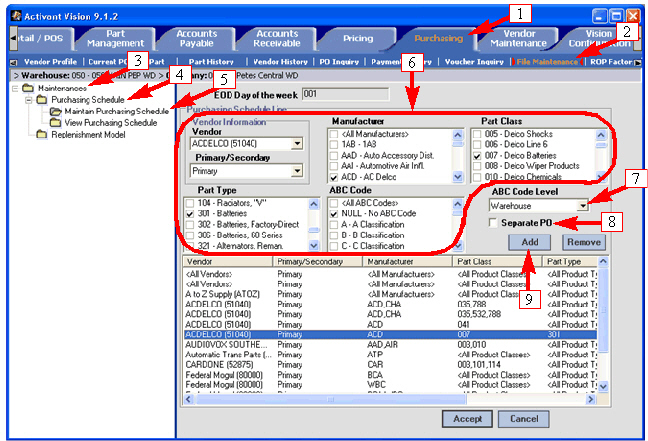Click the Purchasing Schedule folder icon

click(41, 100)
